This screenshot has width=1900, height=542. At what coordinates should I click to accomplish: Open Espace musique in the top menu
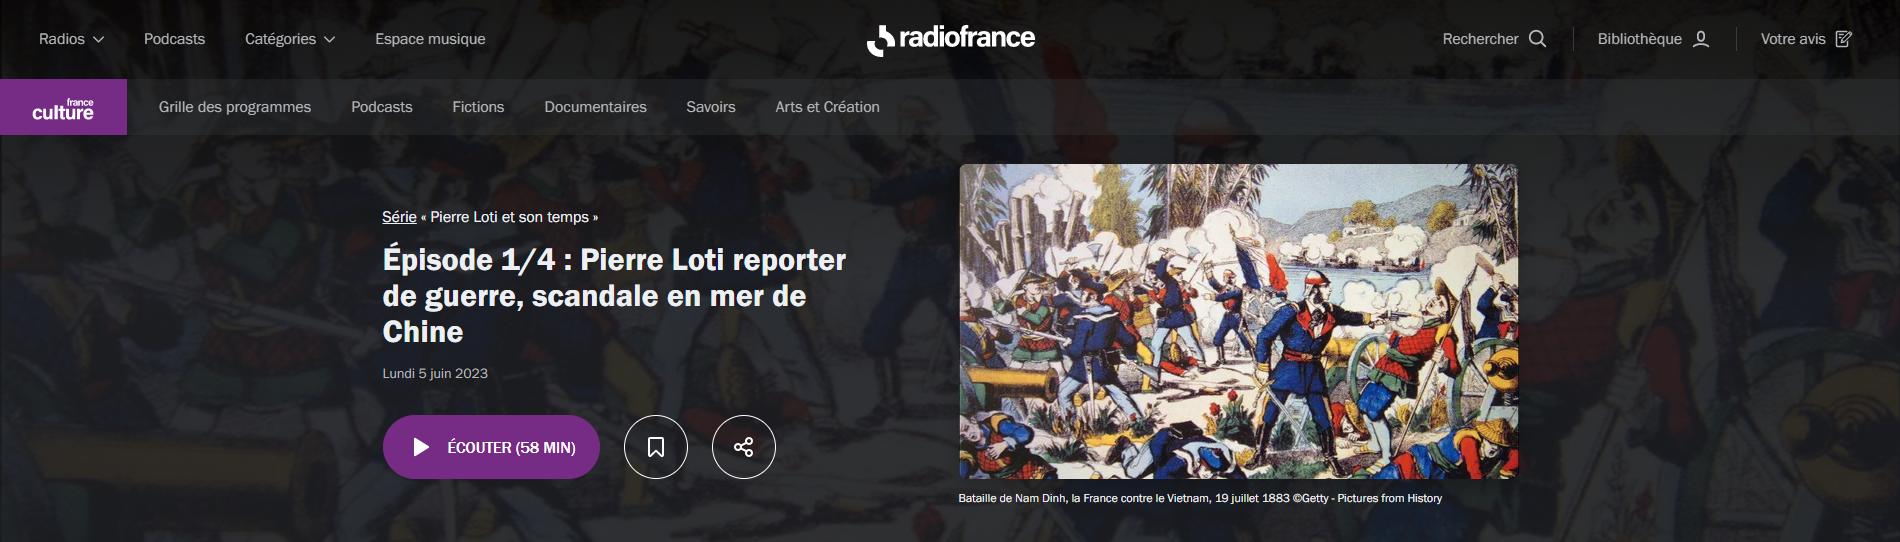point(430,39)
